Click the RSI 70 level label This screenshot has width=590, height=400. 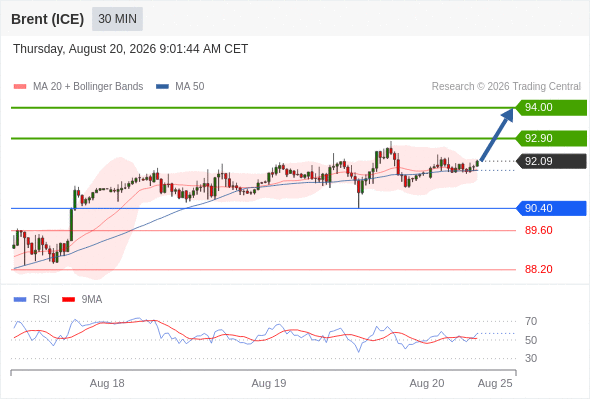(x=531, y=321)
